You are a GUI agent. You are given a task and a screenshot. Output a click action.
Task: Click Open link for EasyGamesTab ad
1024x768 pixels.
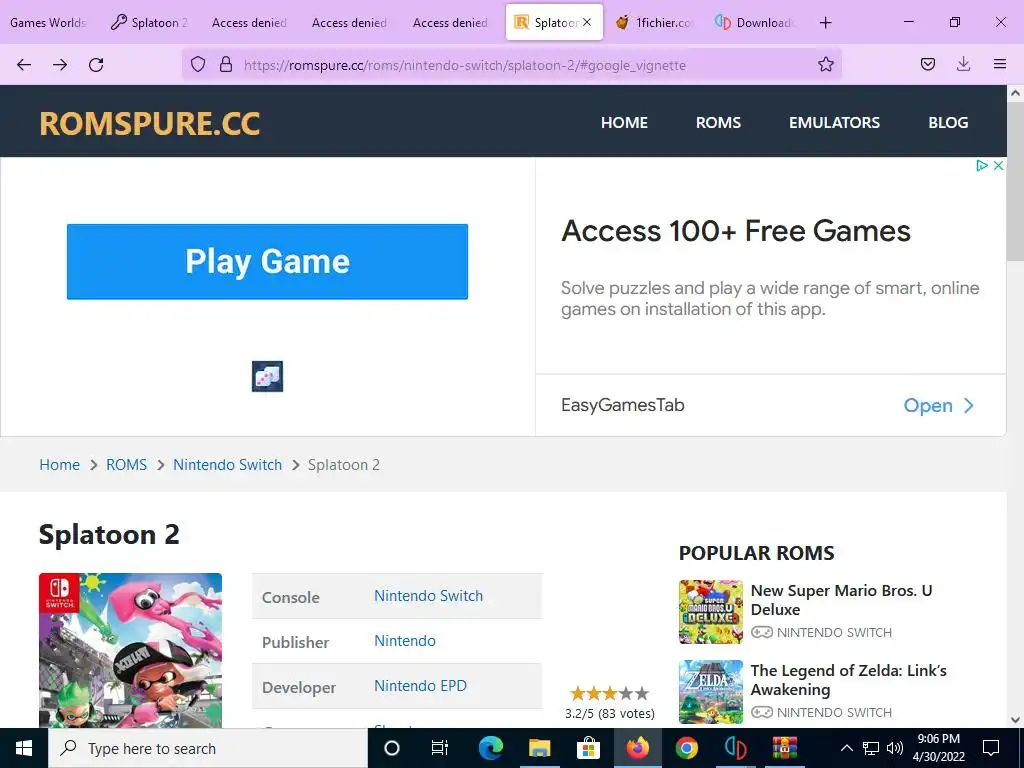click(x=938, y=405)
